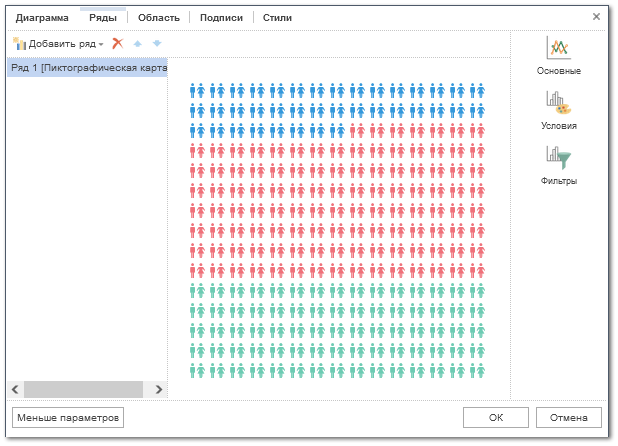Open the Основные settings section
The width and height of the screenshot is (618, 446).
558,56
